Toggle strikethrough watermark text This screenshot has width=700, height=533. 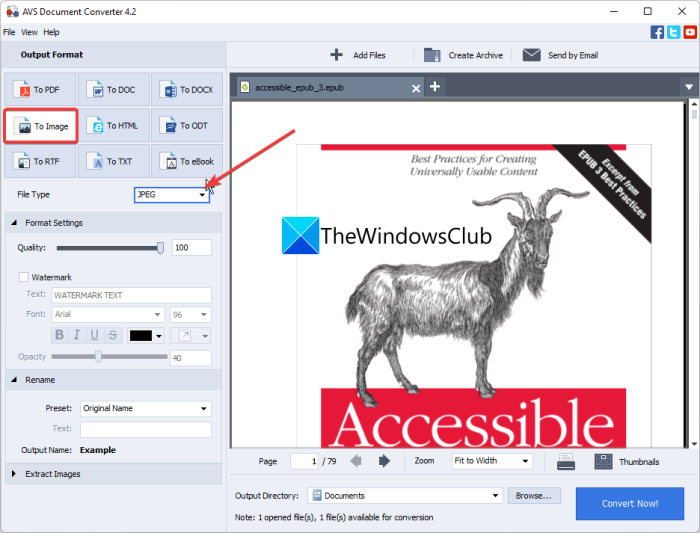tap(112, 335)
